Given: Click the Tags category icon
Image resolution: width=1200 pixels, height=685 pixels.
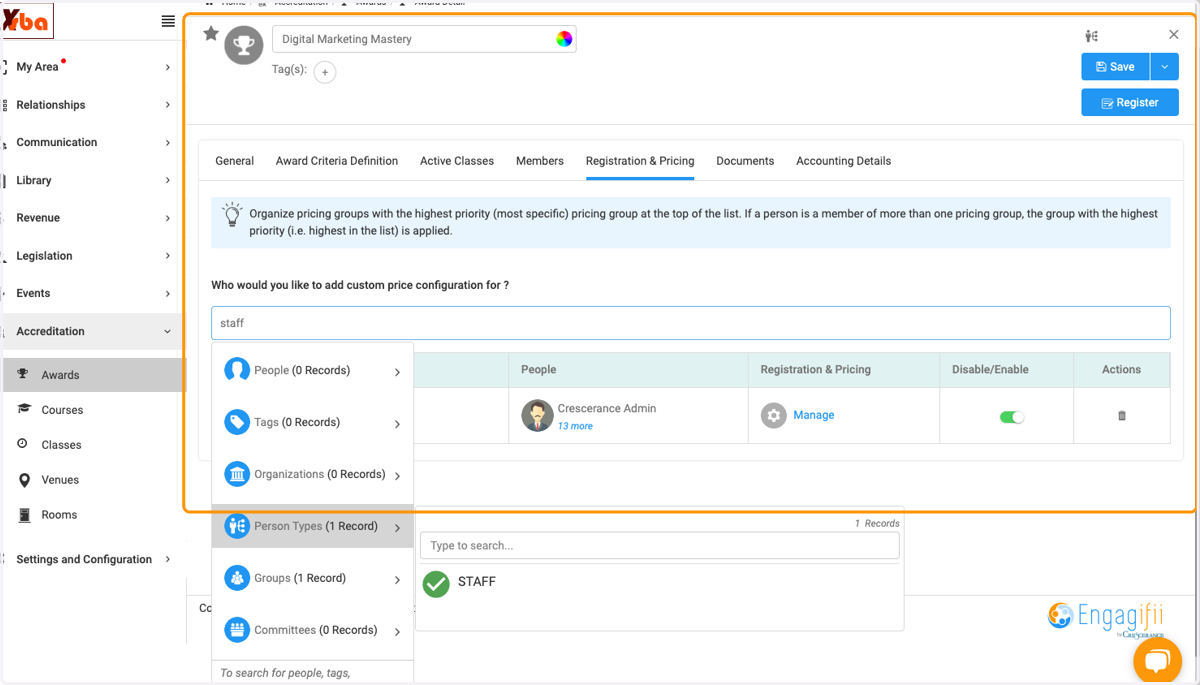Looking at the screenshot, I should [x=237, y=422].
